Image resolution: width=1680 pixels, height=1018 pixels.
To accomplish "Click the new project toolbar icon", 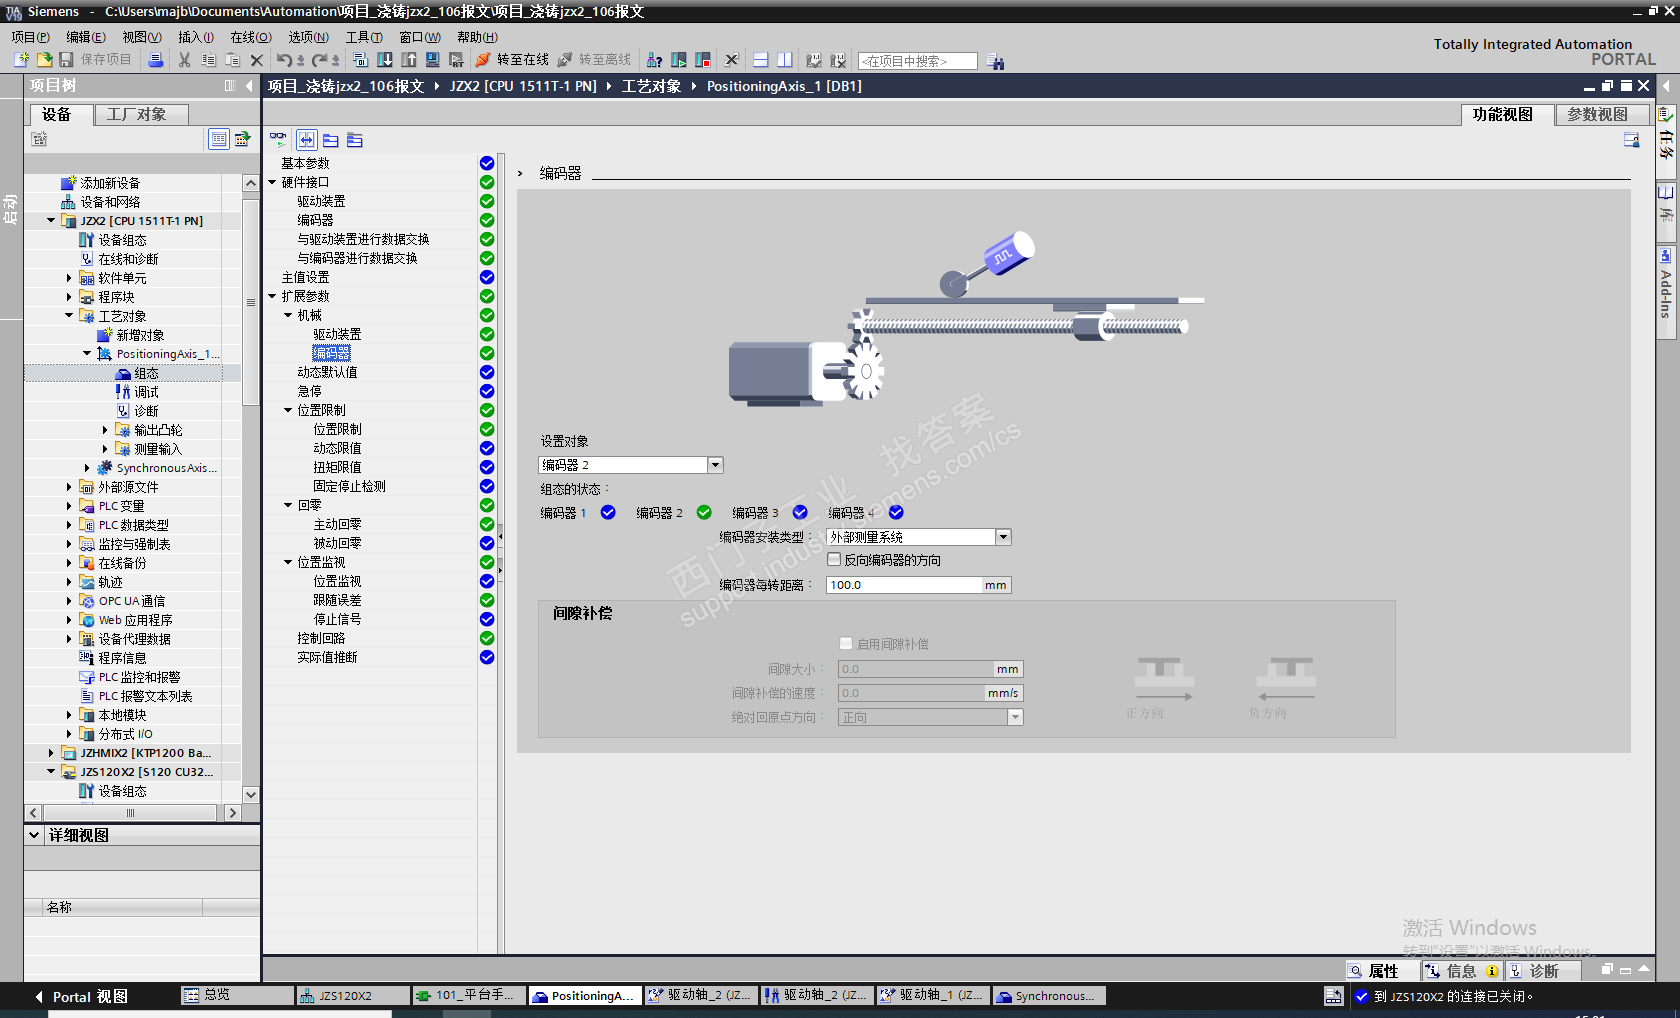I will 21,60.
